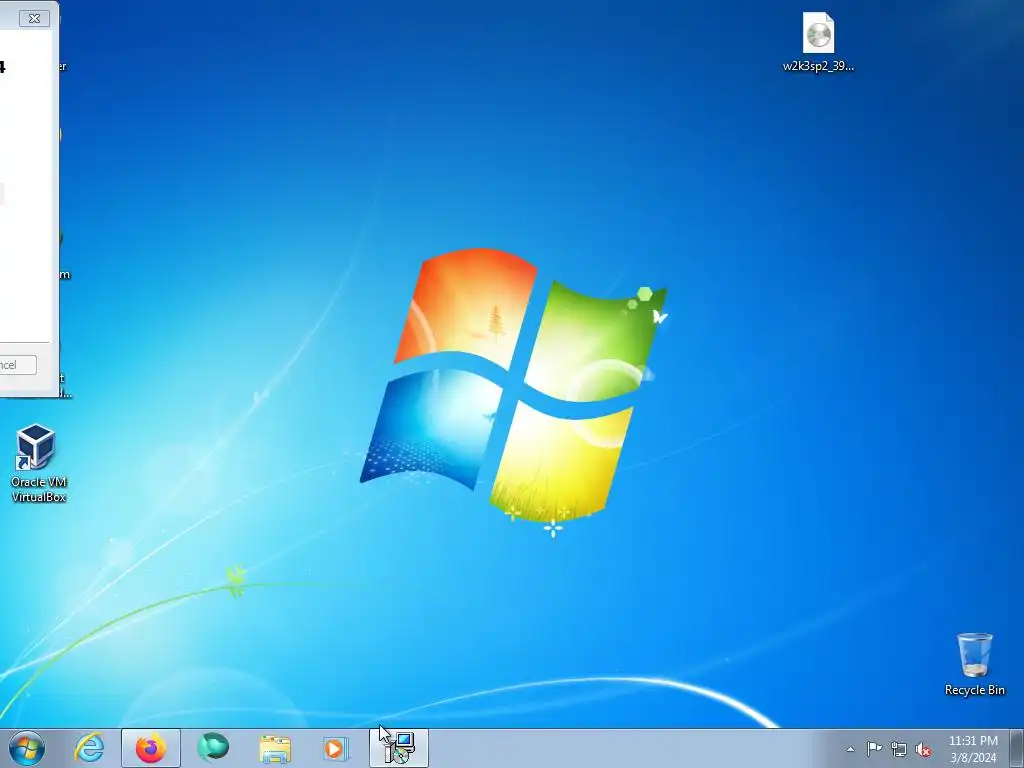Open Windows Explorer folder icon in taskbar
Image resolution: width=1024 pixels, height=768 pixels.
pyautogui.click(x=275, y=748)
